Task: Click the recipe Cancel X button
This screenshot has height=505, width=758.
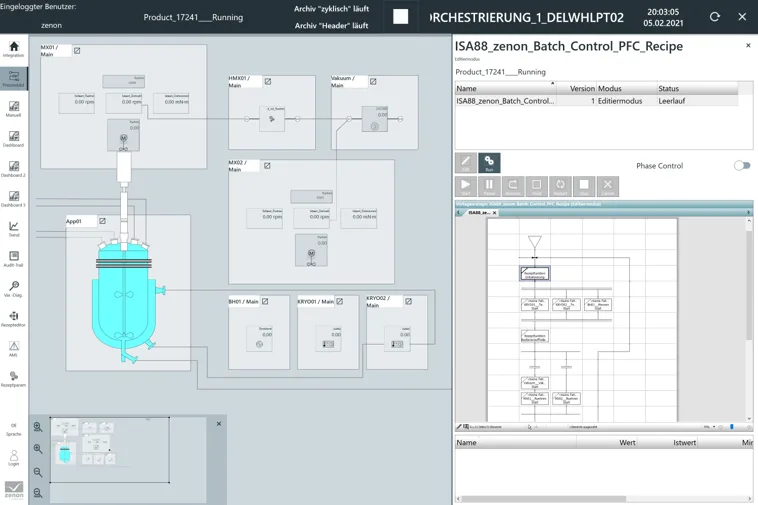Action: tap(608, 186)
